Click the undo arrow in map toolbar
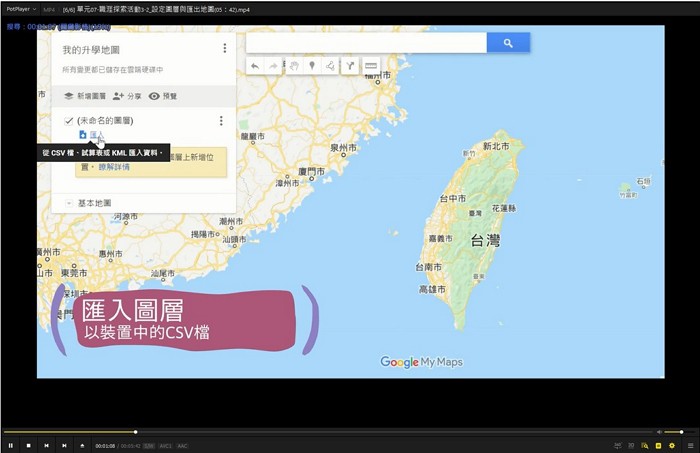This screenshot has height=453, width=700. 254,66
